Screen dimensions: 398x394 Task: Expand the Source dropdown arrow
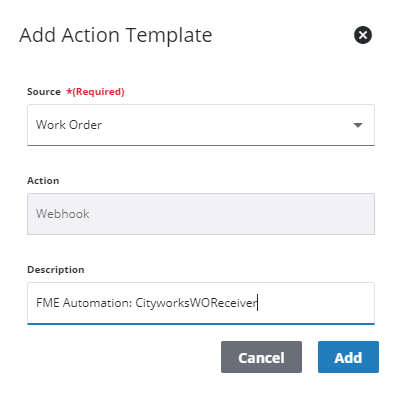click(358, 125)
